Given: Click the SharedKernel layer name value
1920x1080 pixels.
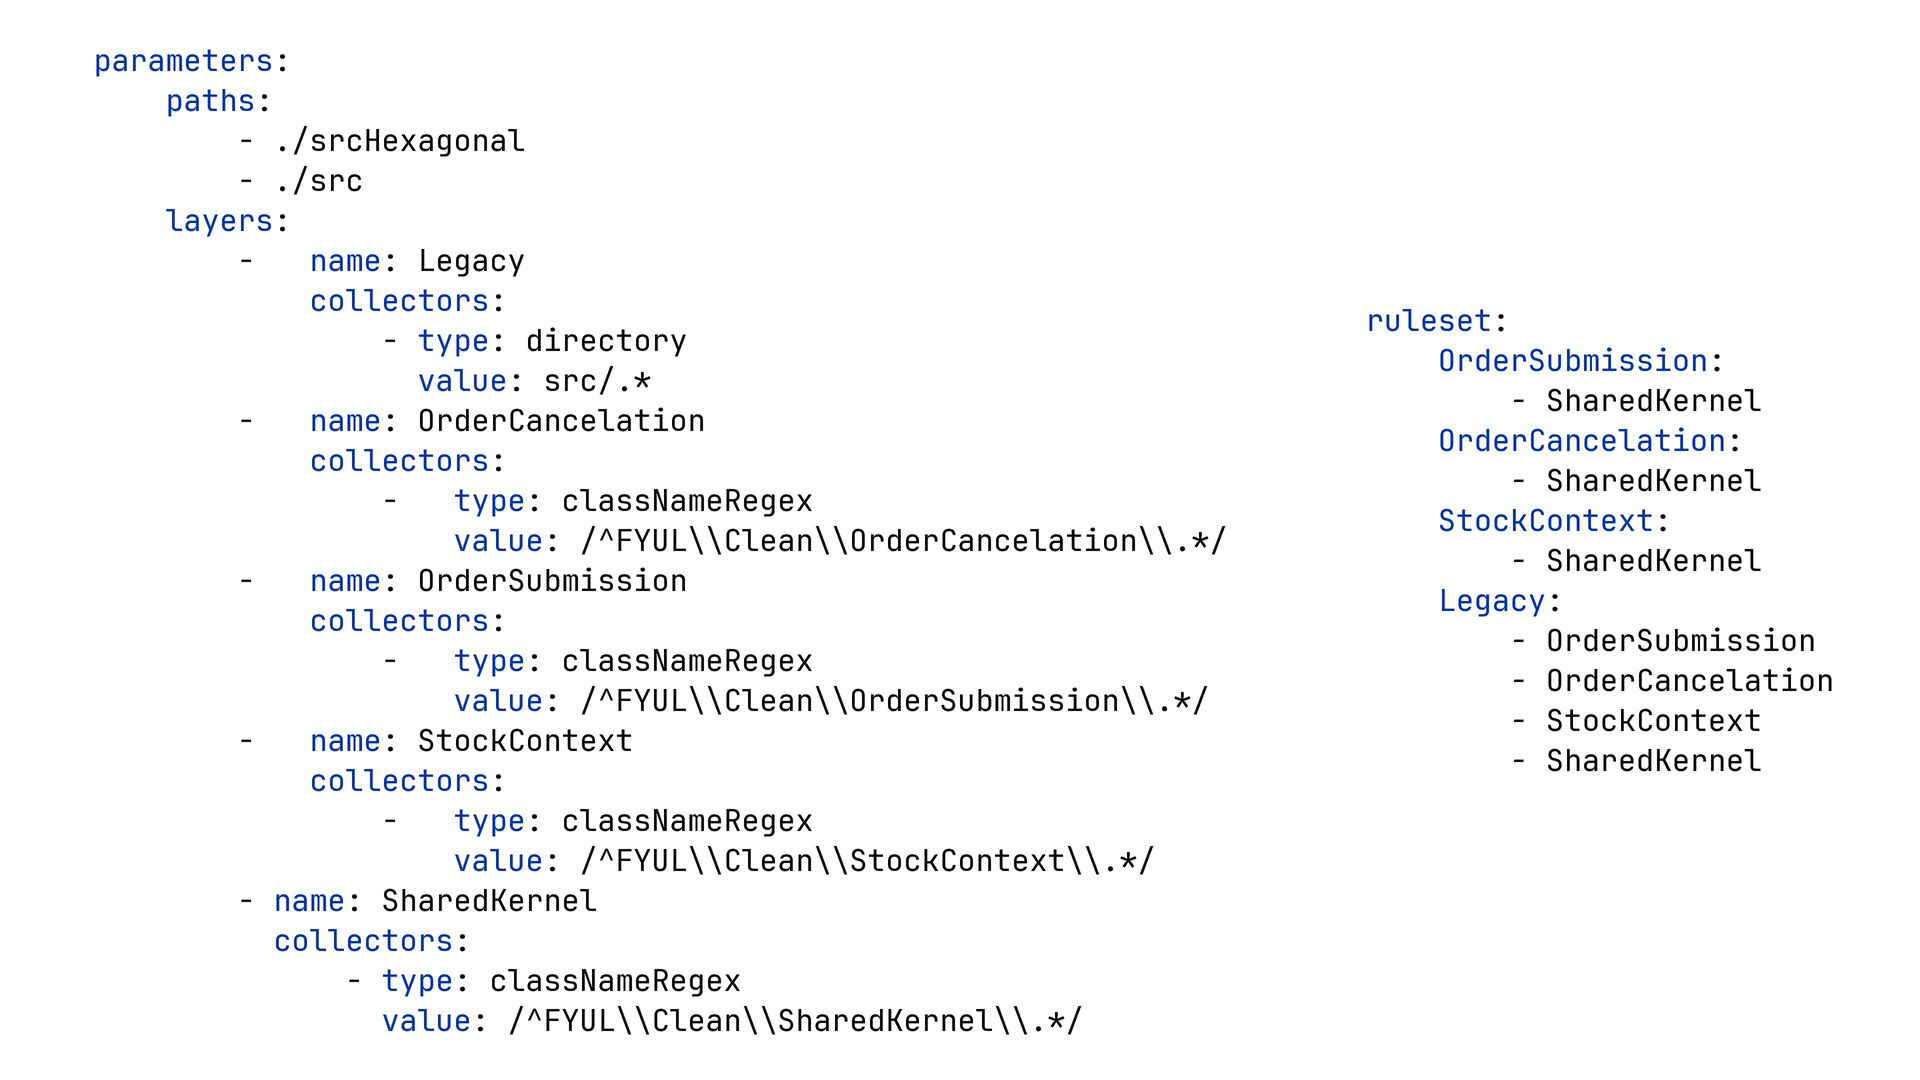Looking at the screenshot, I should 488,902.
